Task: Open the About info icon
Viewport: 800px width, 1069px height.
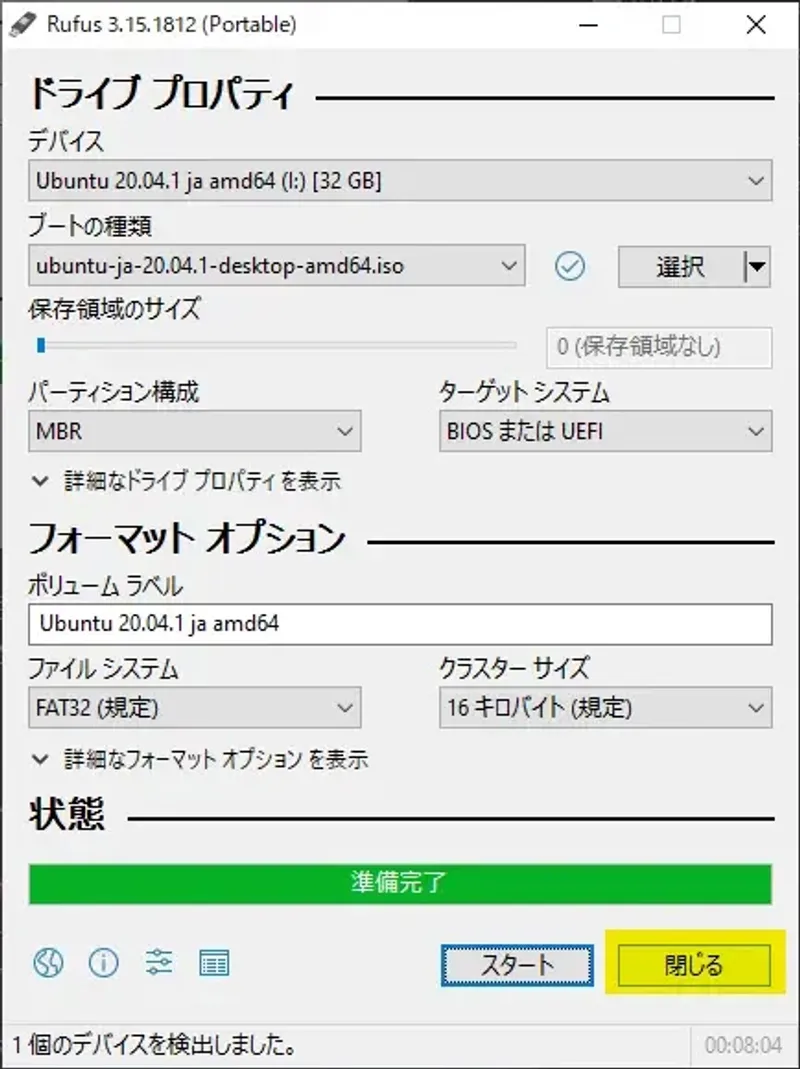Action: [103, 962]
